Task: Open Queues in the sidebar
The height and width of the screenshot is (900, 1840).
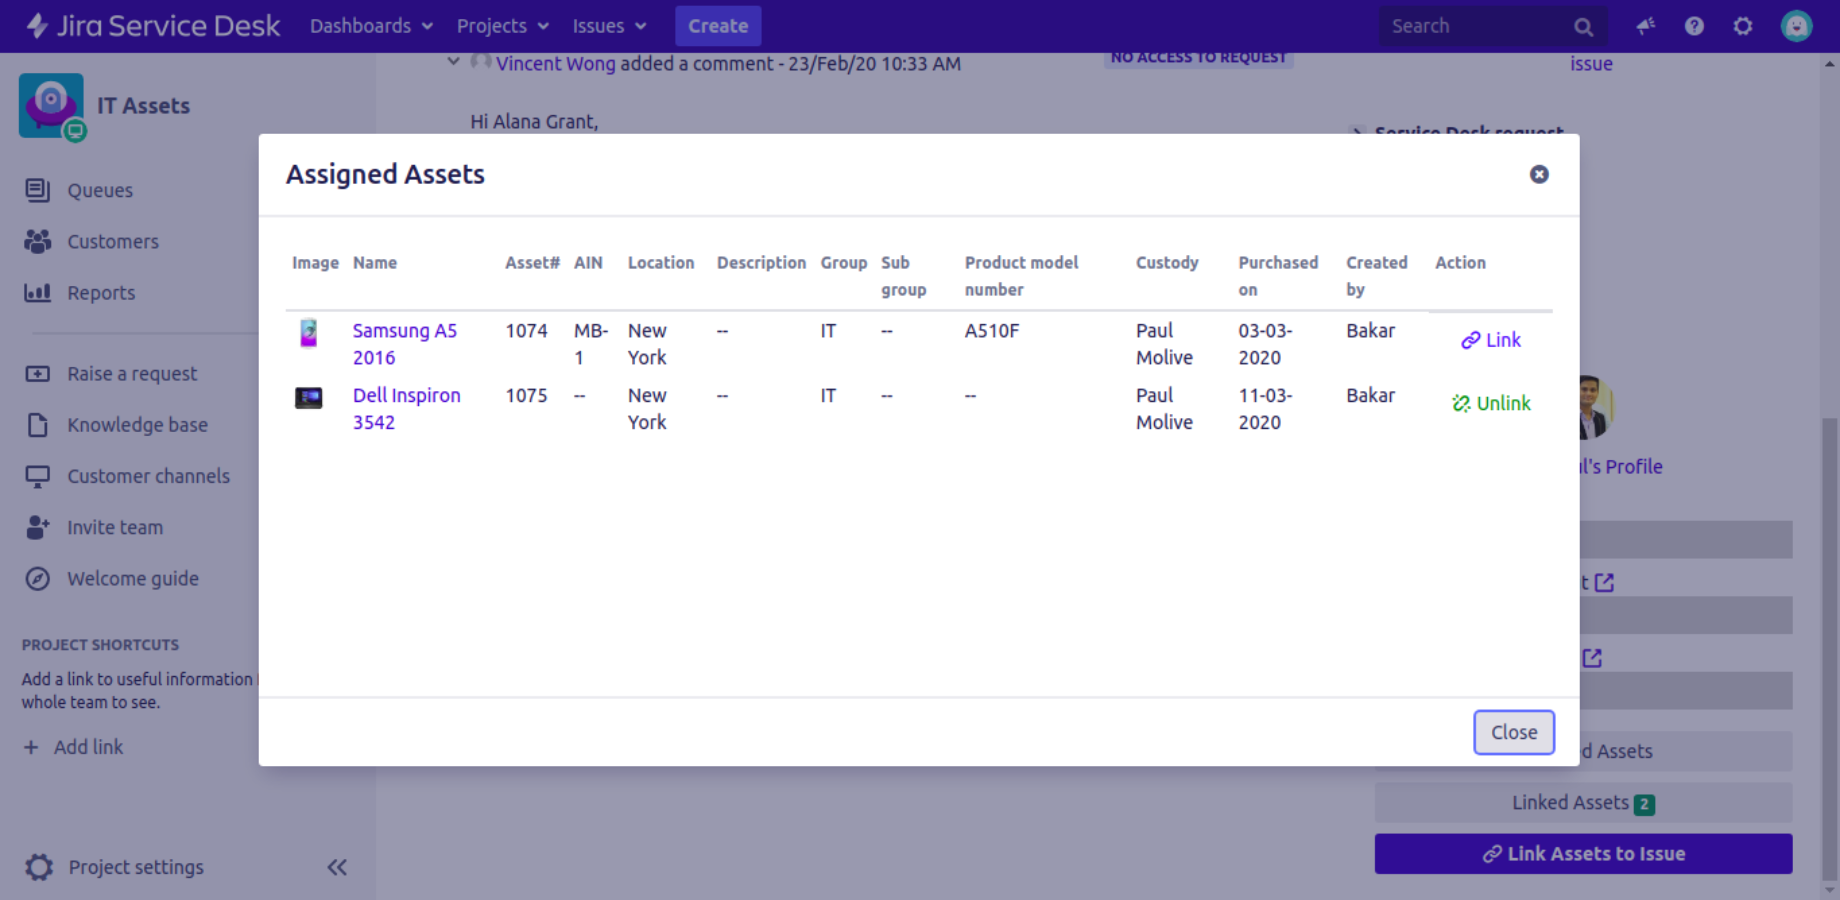Action: pyautogui.click(x=100, y=190)
